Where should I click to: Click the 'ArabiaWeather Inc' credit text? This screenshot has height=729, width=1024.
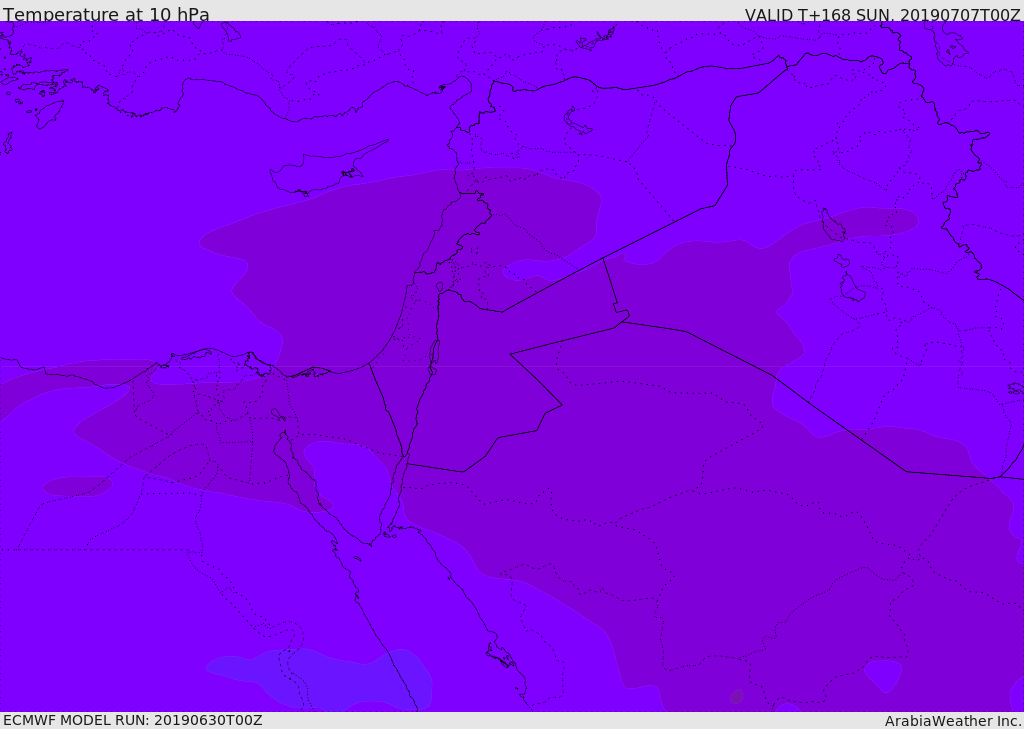click(x=953, y=721)
